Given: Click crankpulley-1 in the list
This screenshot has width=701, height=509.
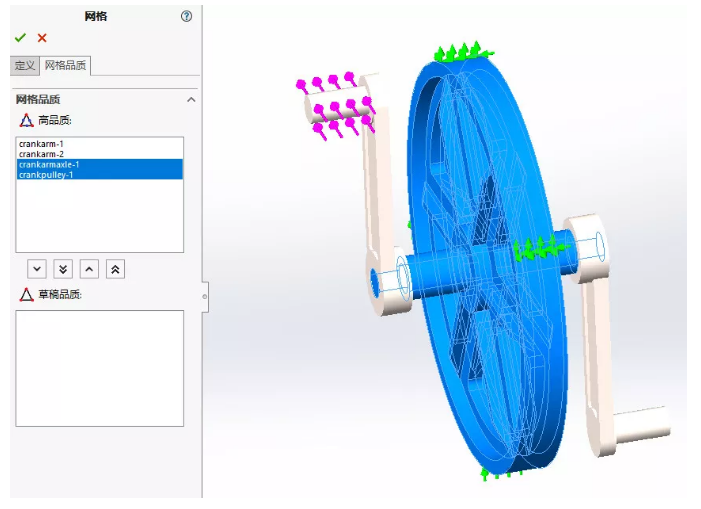Looking at the screenshot, I should point(46,175).
